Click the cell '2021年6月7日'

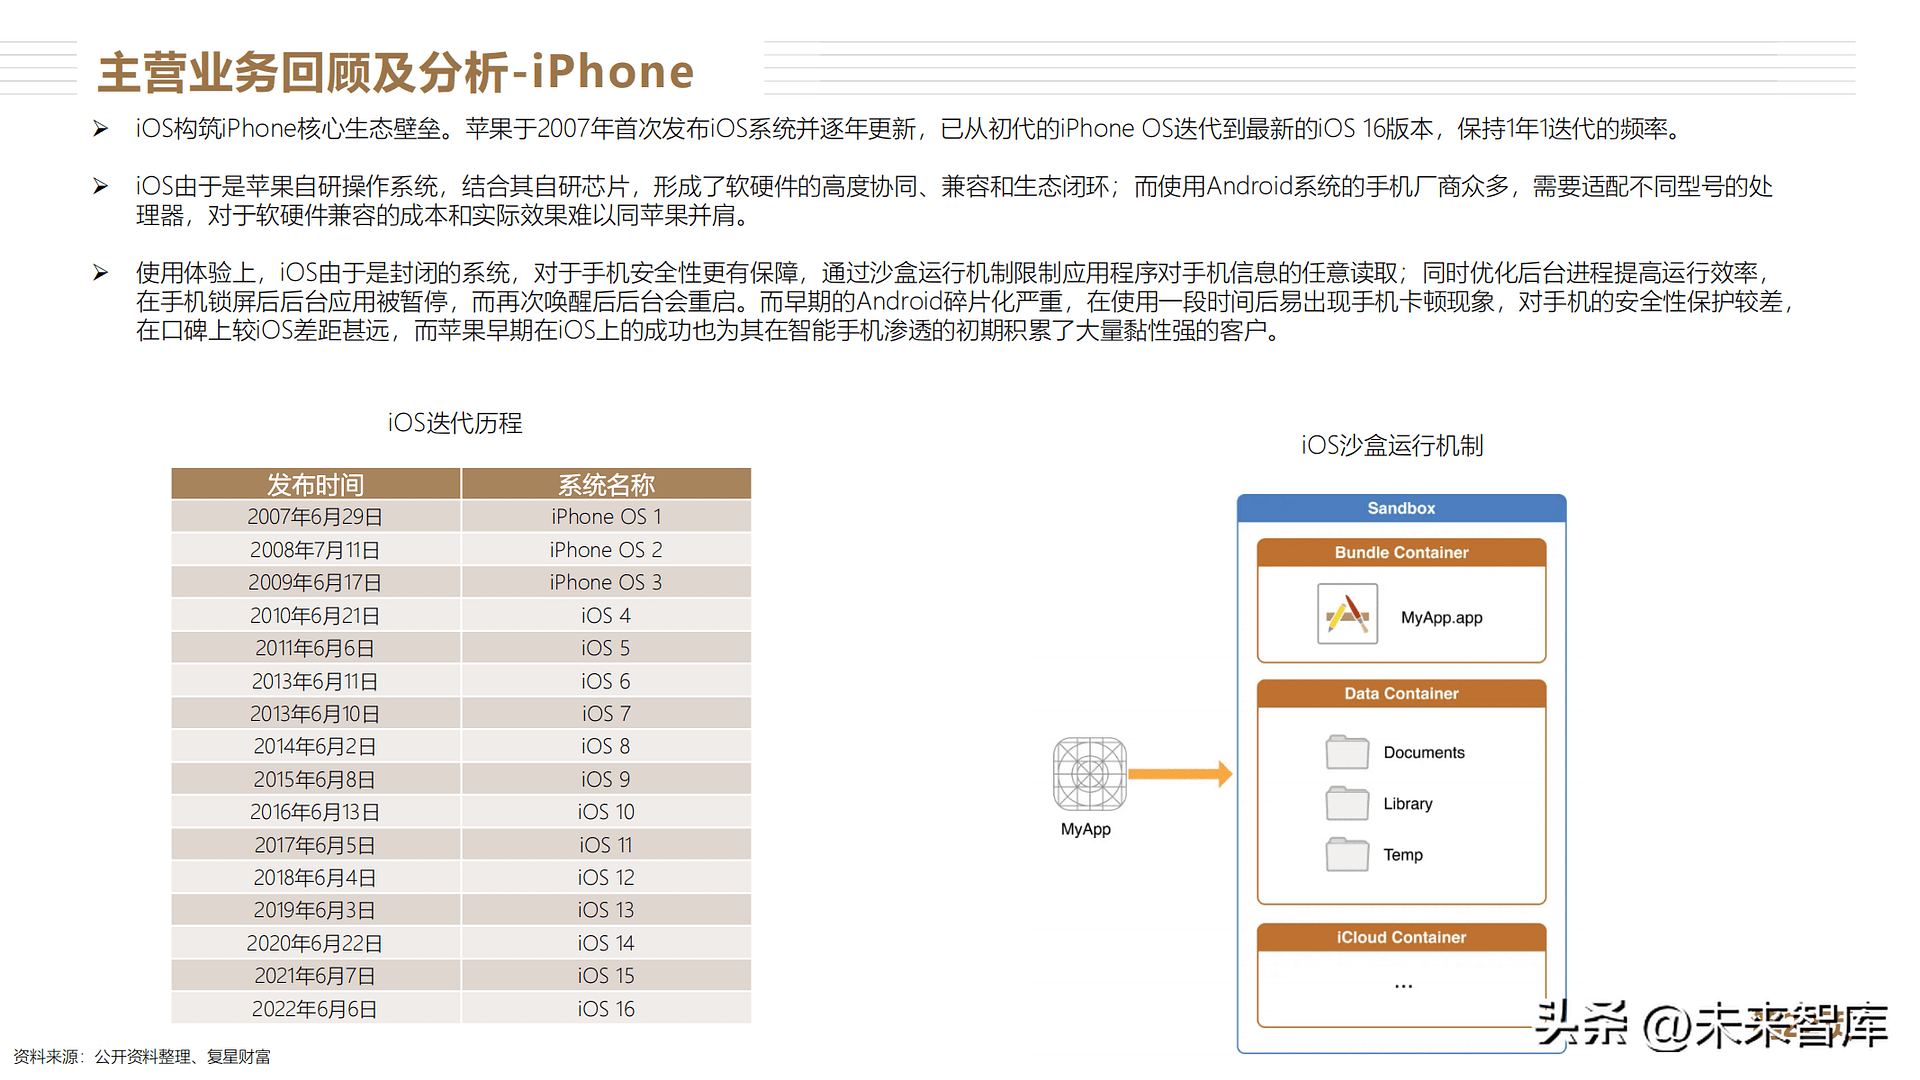(x=316, y=976)
